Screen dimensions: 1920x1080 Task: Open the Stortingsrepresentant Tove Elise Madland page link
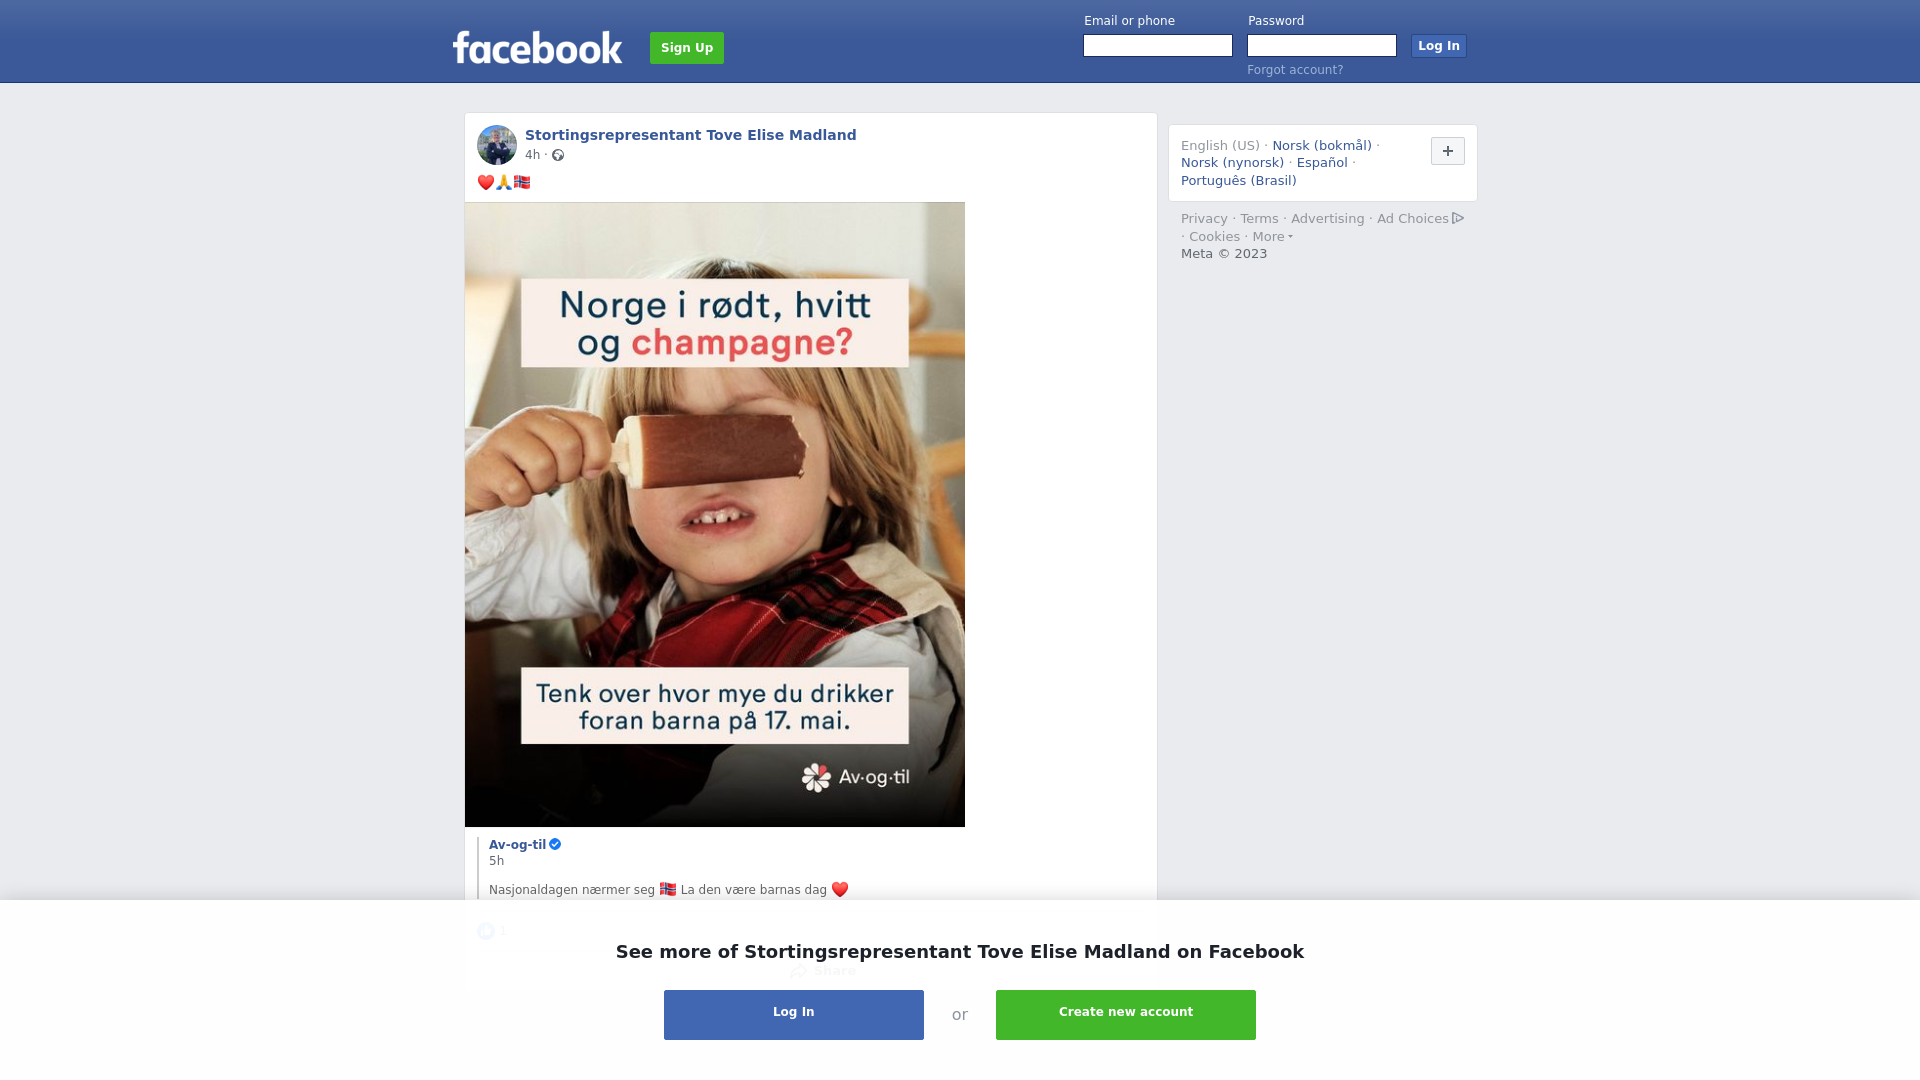coord(690,135)
